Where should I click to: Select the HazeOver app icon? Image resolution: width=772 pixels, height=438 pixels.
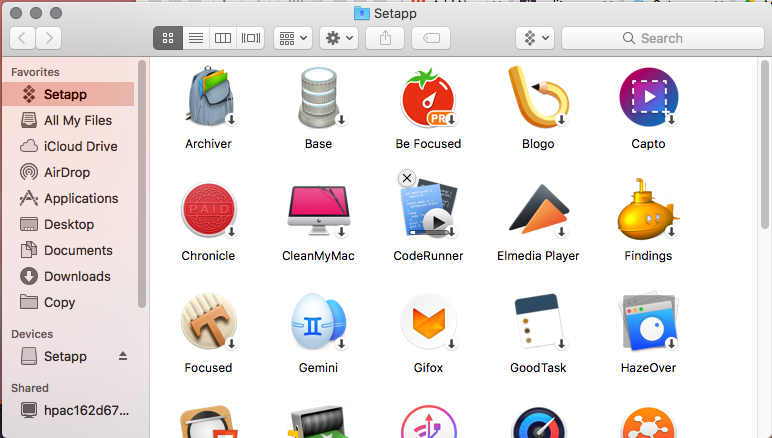point(648,322)
